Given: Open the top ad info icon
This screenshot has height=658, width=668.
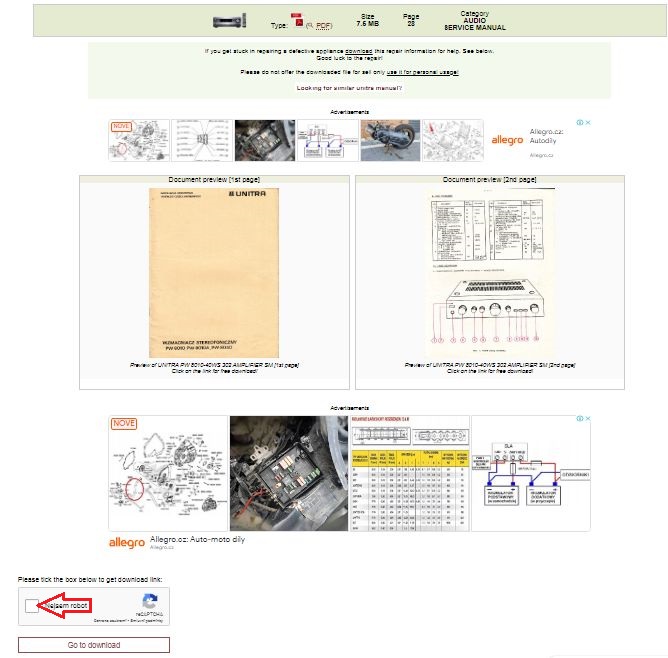Looking at the screenshot, I should pyautogui.click(x=580, y=123).
